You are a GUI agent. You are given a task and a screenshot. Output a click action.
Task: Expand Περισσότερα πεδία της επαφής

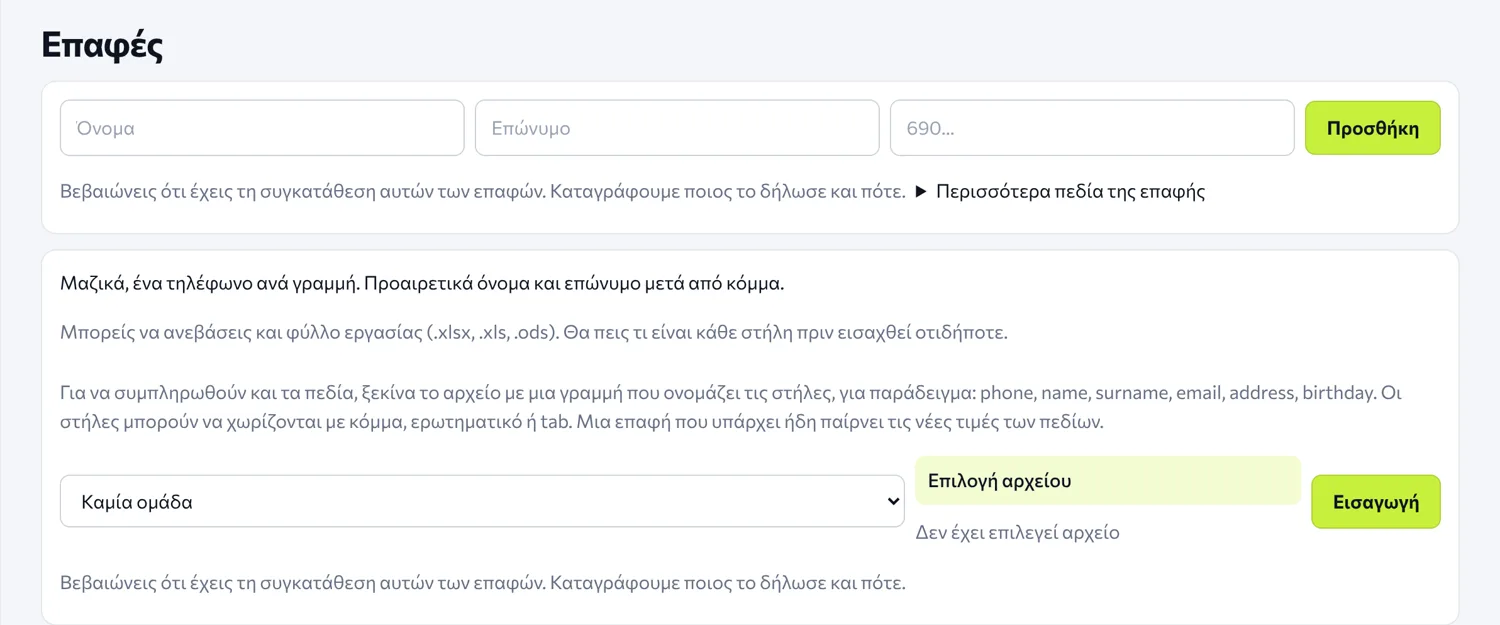[1061, 192]
